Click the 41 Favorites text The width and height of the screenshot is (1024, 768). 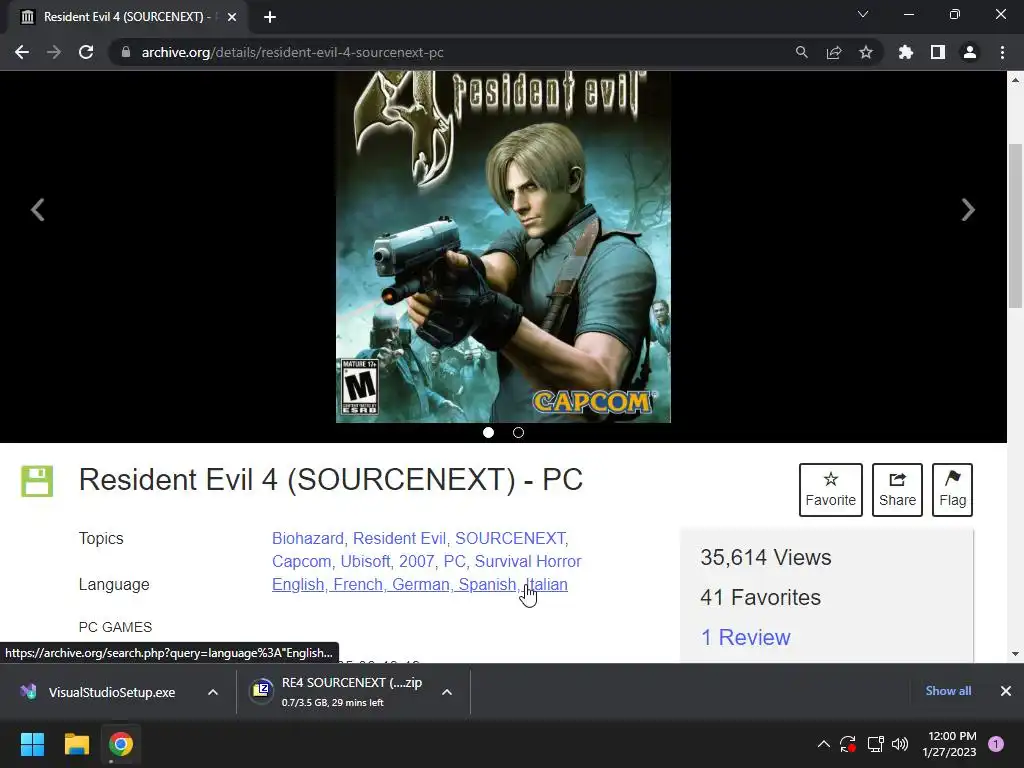click(760, 598)
